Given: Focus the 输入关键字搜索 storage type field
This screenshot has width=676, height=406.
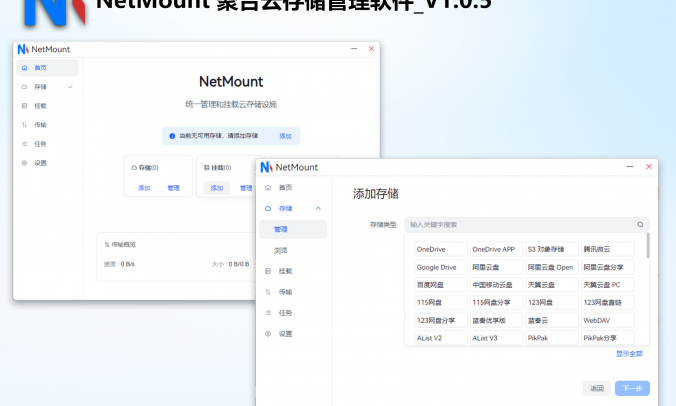Looking at the screenshot, I should coord(526,225).
